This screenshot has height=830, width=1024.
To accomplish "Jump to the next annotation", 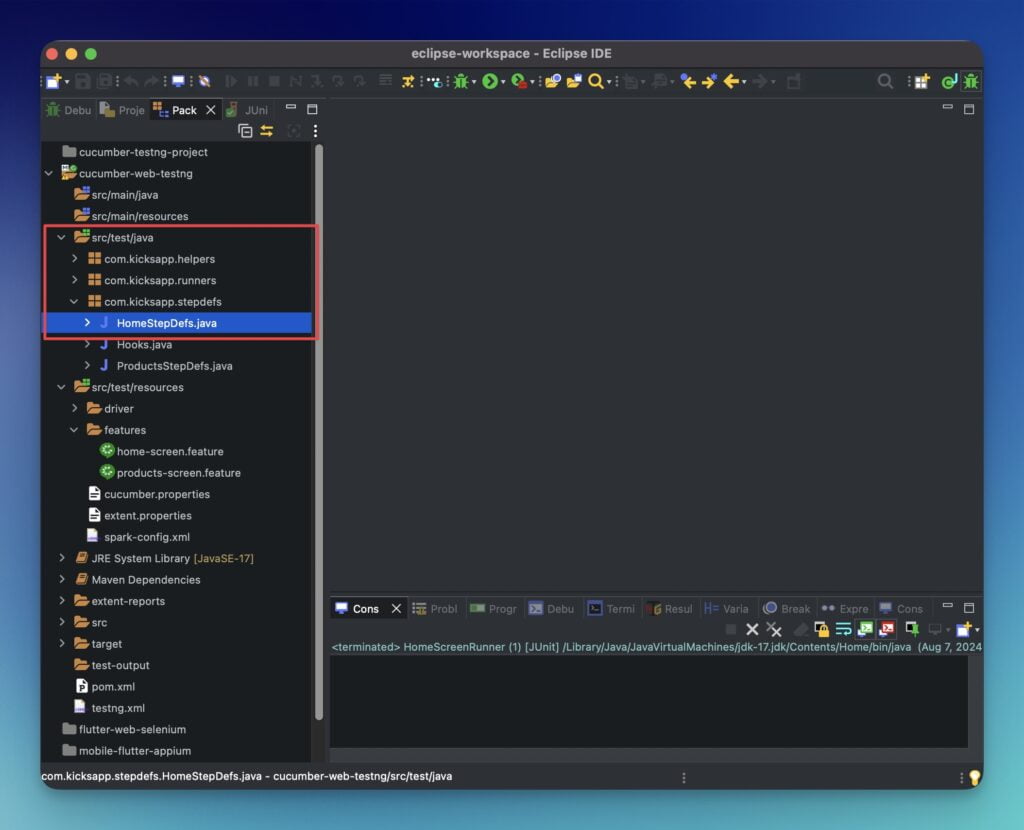I will point(709,82).
